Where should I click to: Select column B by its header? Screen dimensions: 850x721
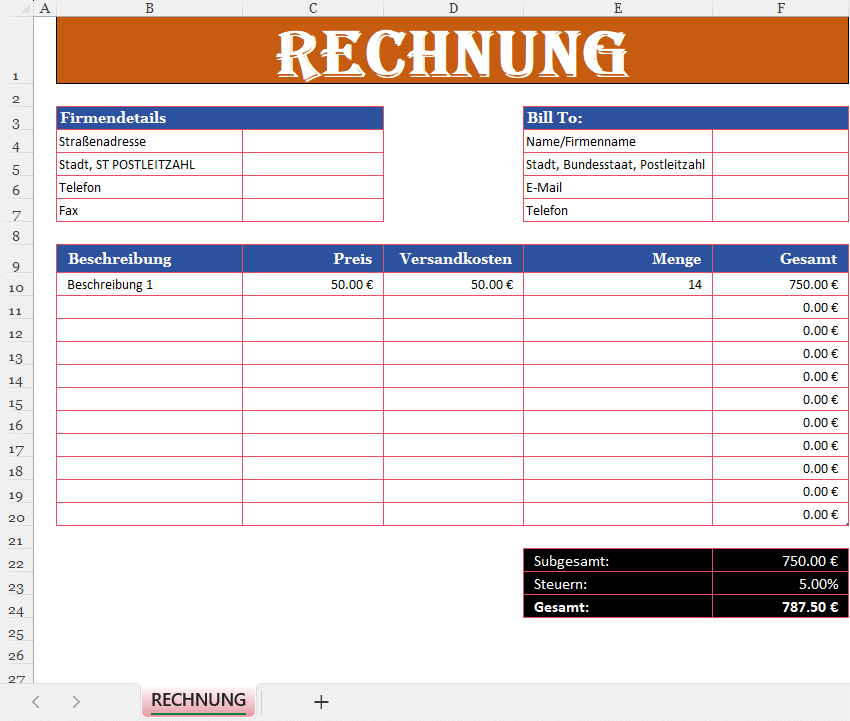pyautogui.click(x=149, y=8)
